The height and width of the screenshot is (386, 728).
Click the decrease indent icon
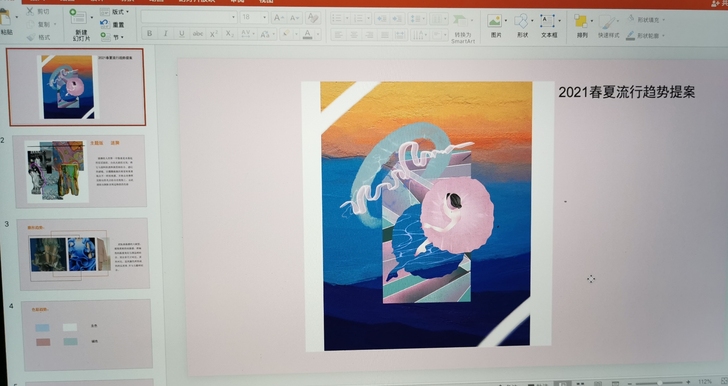click(x=382, y=19)
